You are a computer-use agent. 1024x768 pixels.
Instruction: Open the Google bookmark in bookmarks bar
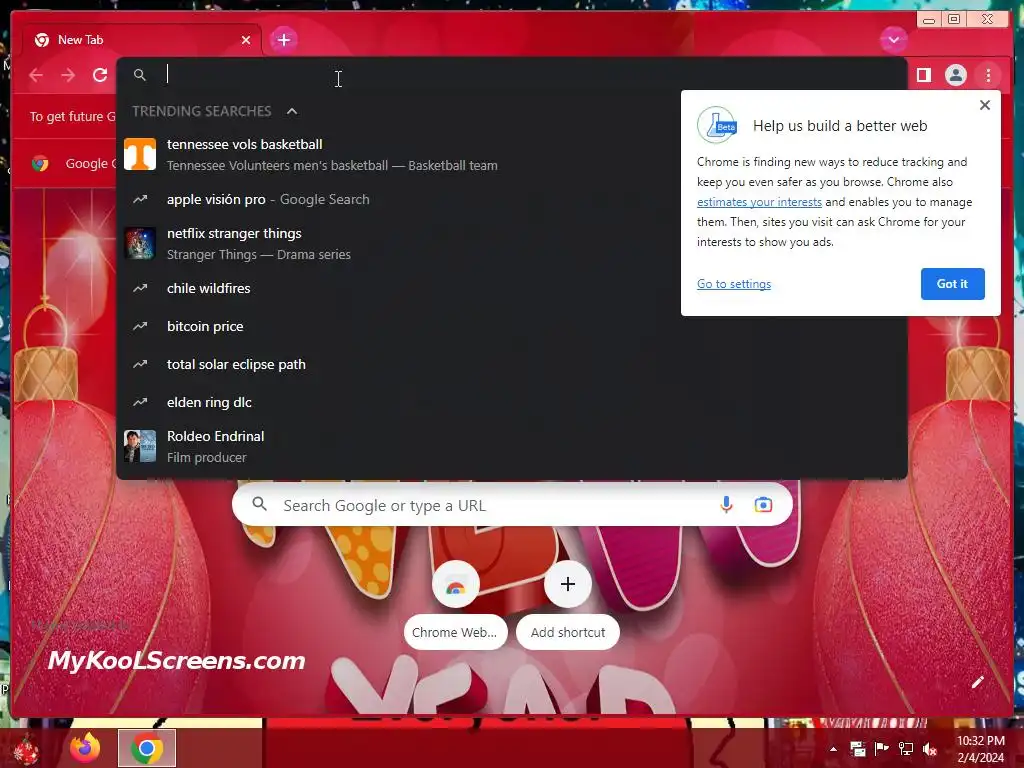[72, 163]
